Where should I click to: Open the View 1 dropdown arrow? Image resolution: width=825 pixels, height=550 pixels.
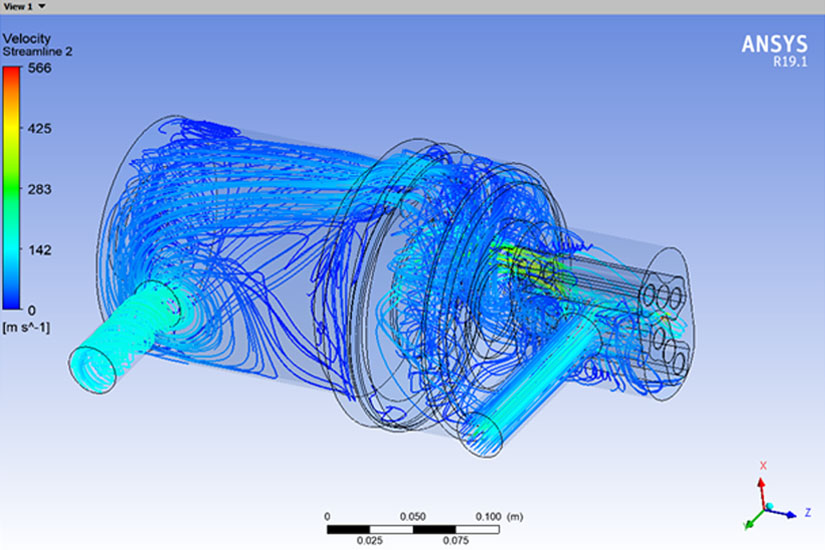tap(42, 6)
